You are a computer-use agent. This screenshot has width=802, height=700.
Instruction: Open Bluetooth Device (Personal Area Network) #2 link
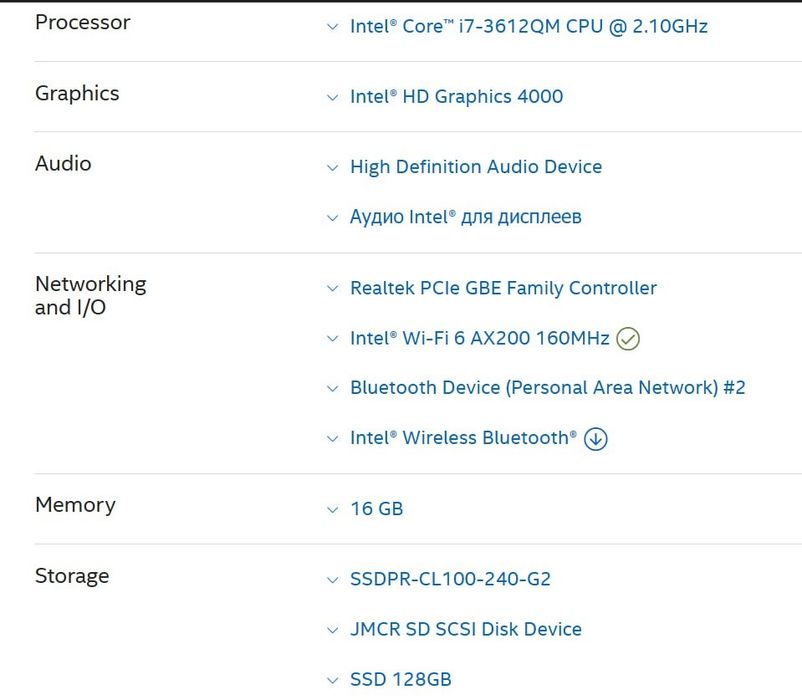click(547, 388)
